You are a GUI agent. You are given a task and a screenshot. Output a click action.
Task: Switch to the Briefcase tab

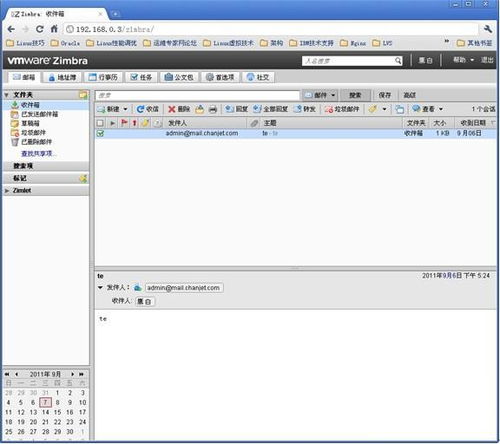click(179, 77)
